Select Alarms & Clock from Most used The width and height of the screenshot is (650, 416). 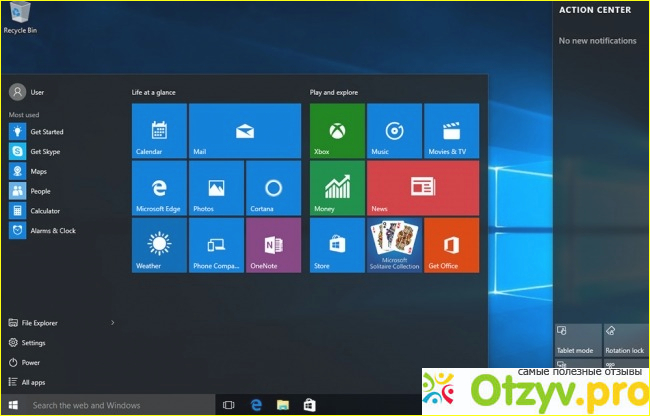(x=52, y=231)
